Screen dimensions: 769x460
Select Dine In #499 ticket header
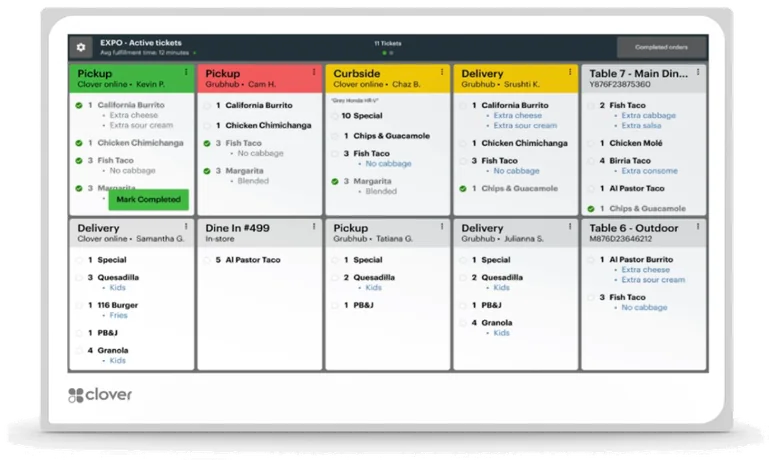coord(259,233)
